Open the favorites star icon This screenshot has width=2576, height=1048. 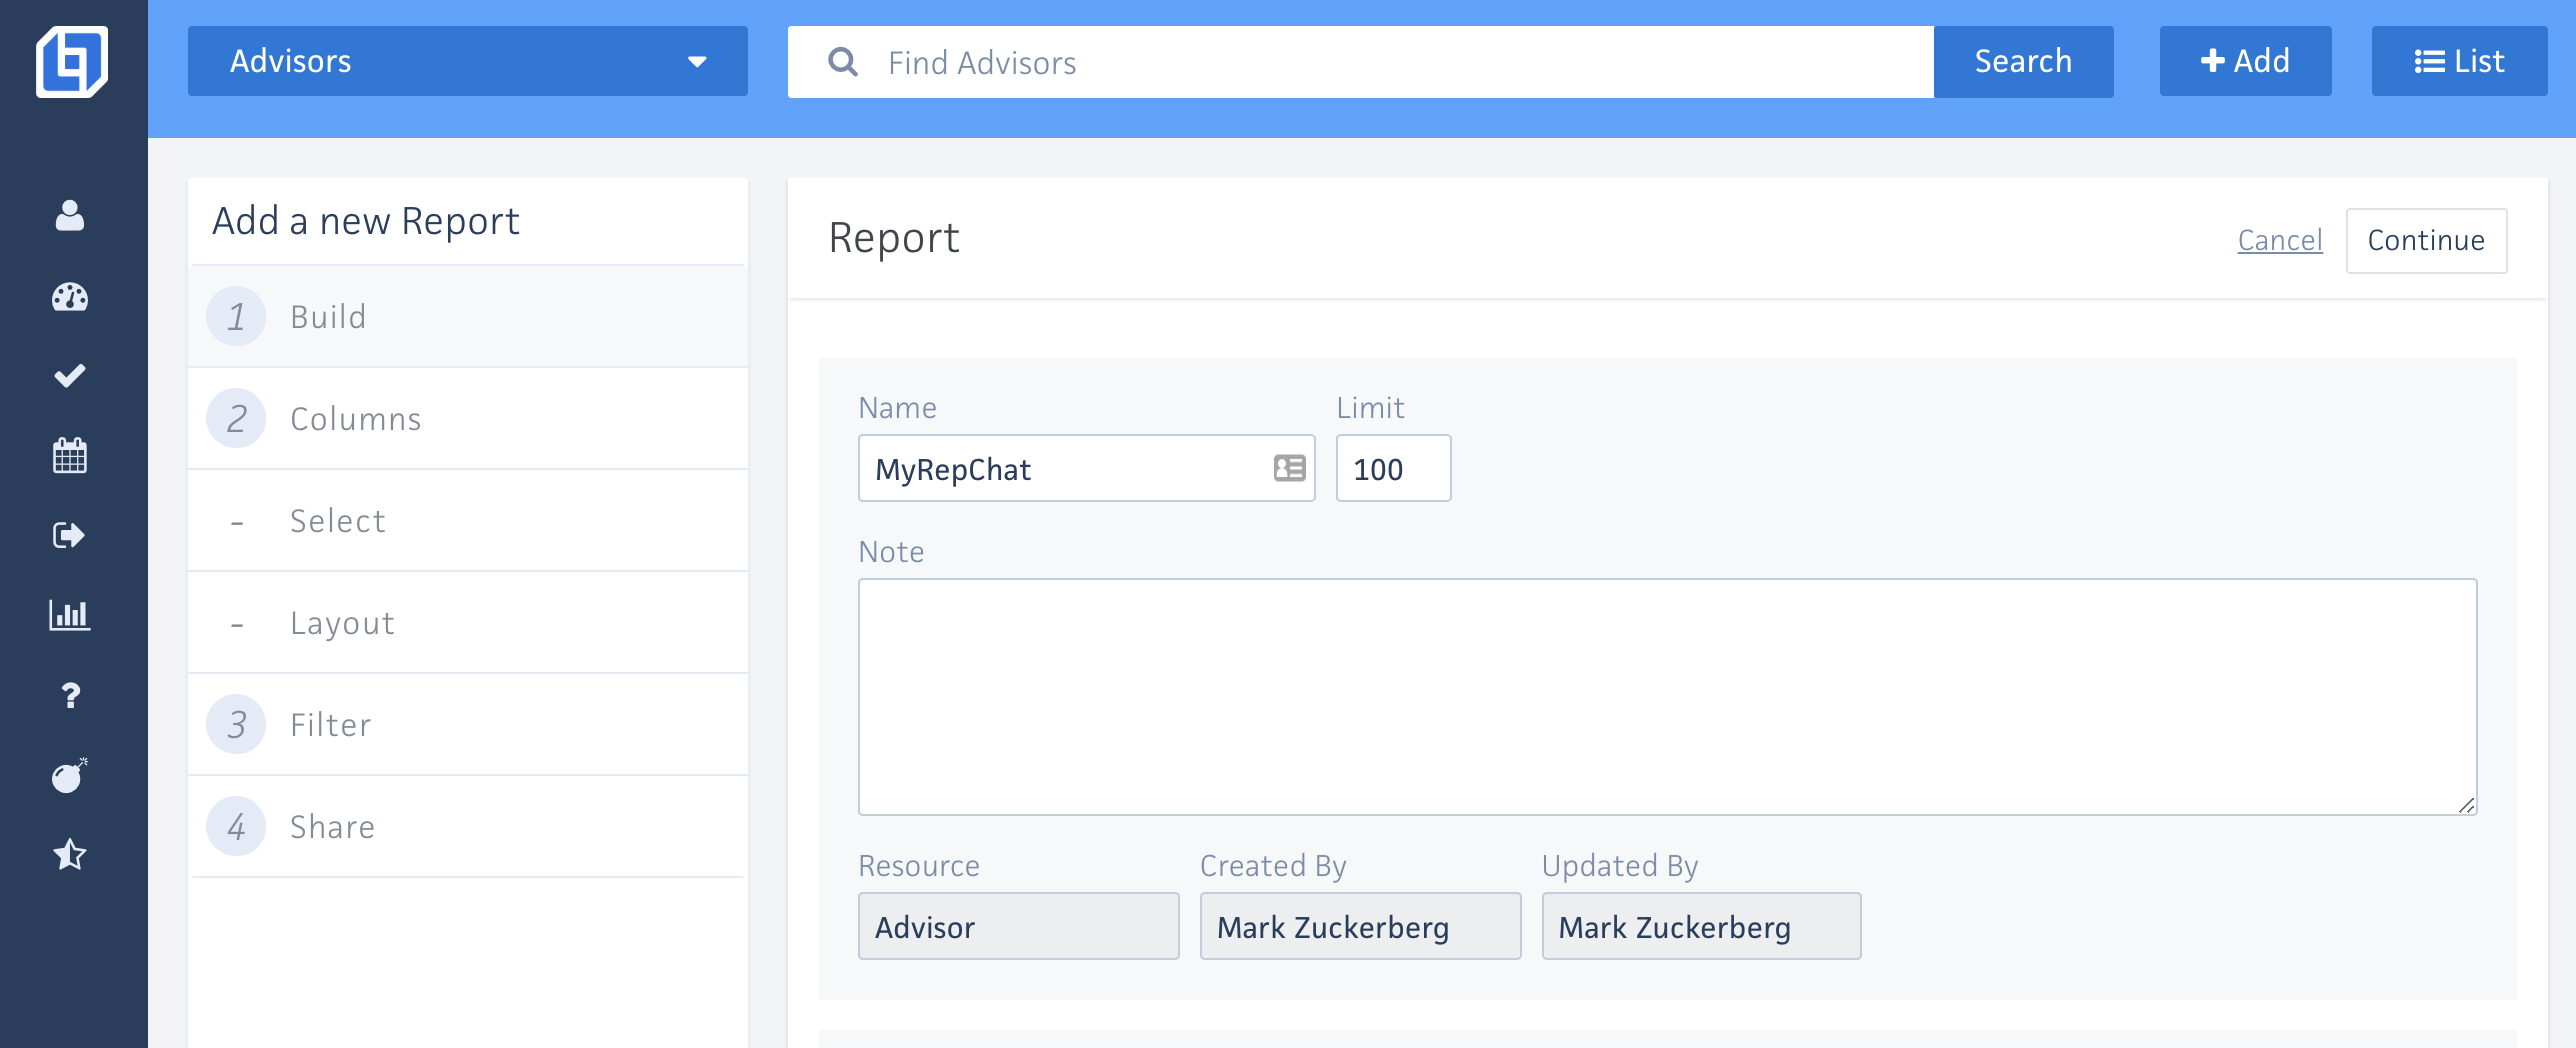70,855
